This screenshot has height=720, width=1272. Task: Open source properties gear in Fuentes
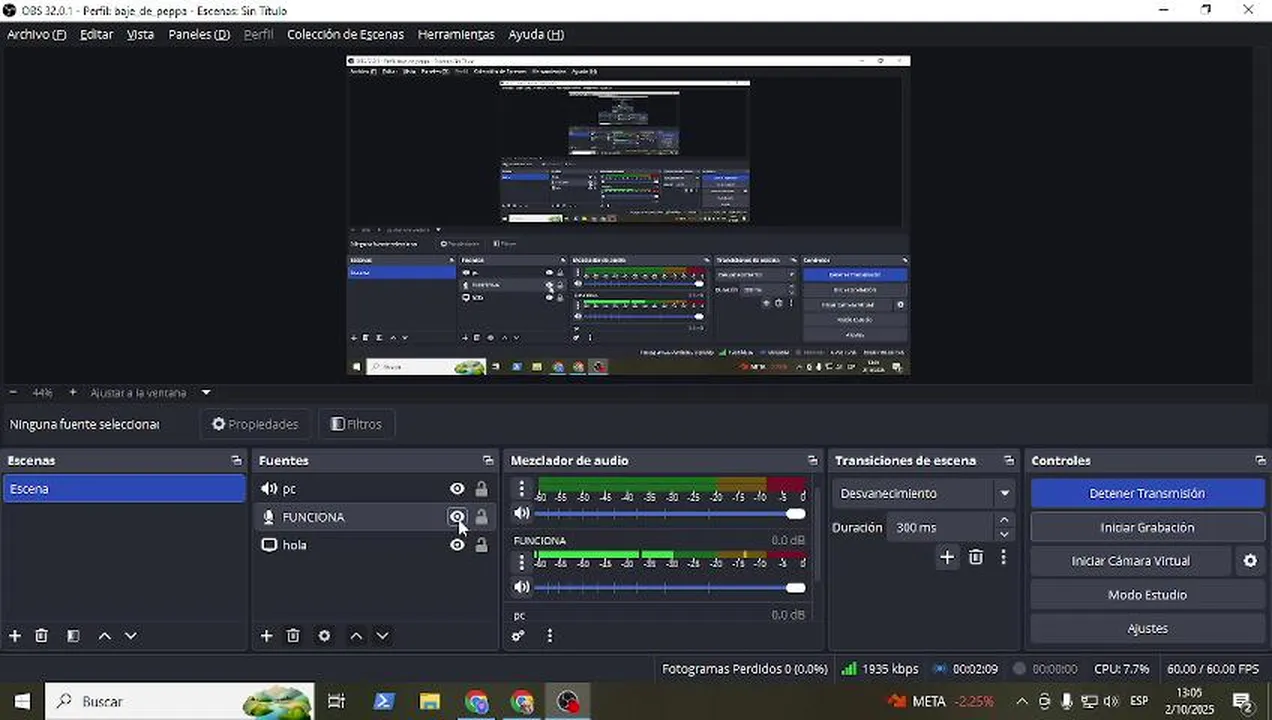pyautogui.click(x=324, y=636)
